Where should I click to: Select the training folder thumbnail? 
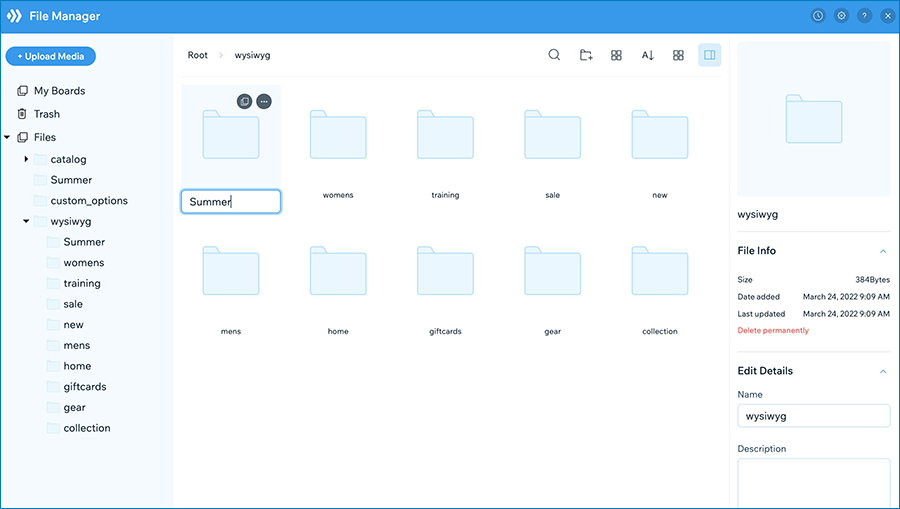point(445,135)
